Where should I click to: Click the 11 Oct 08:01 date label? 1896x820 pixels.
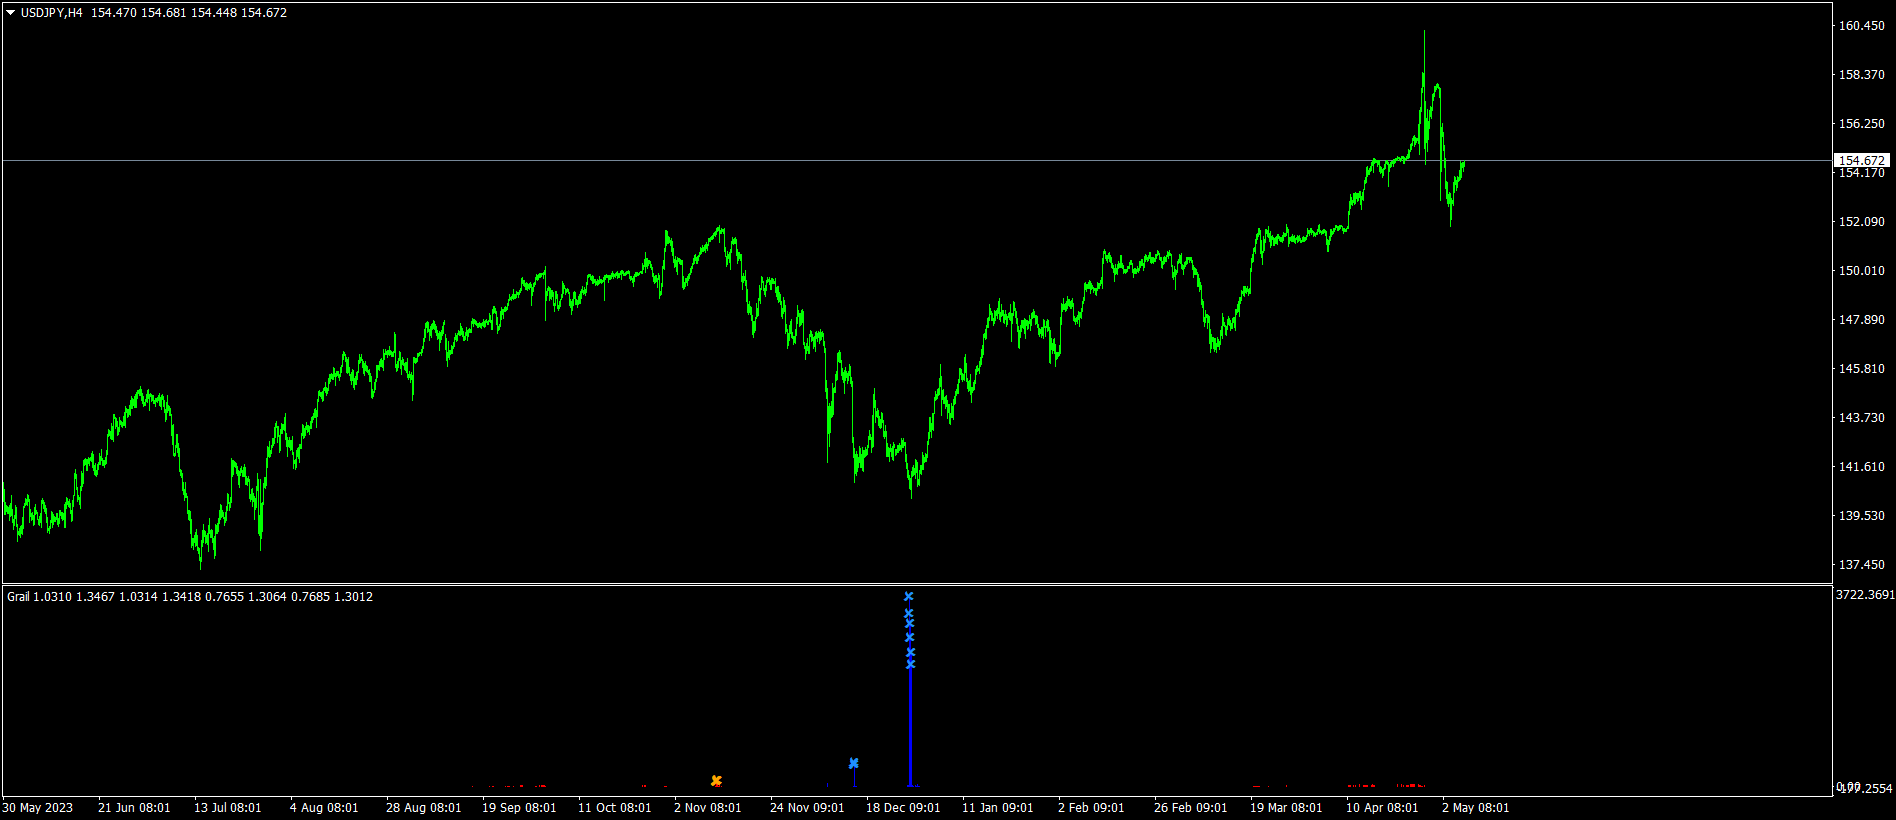coord(614,808)
